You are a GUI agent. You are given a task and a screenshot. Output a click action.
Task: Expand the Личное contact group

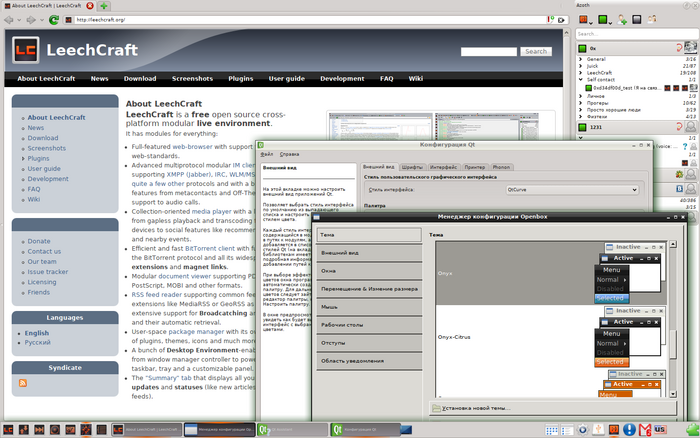click(580, 96)
